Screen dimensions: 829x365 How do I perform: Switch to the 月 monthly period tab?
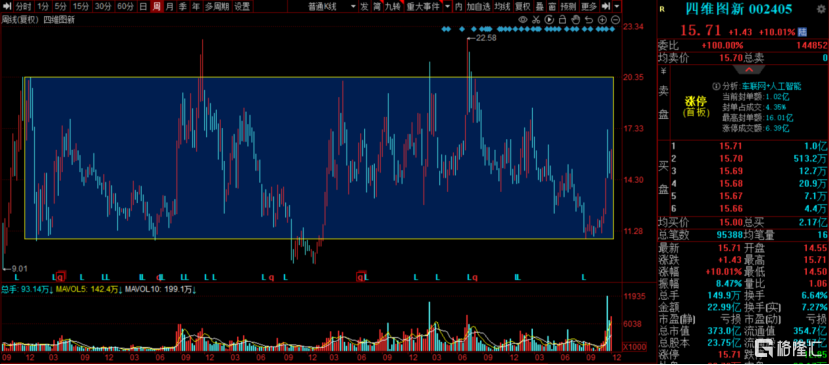[x=169, y=6]
